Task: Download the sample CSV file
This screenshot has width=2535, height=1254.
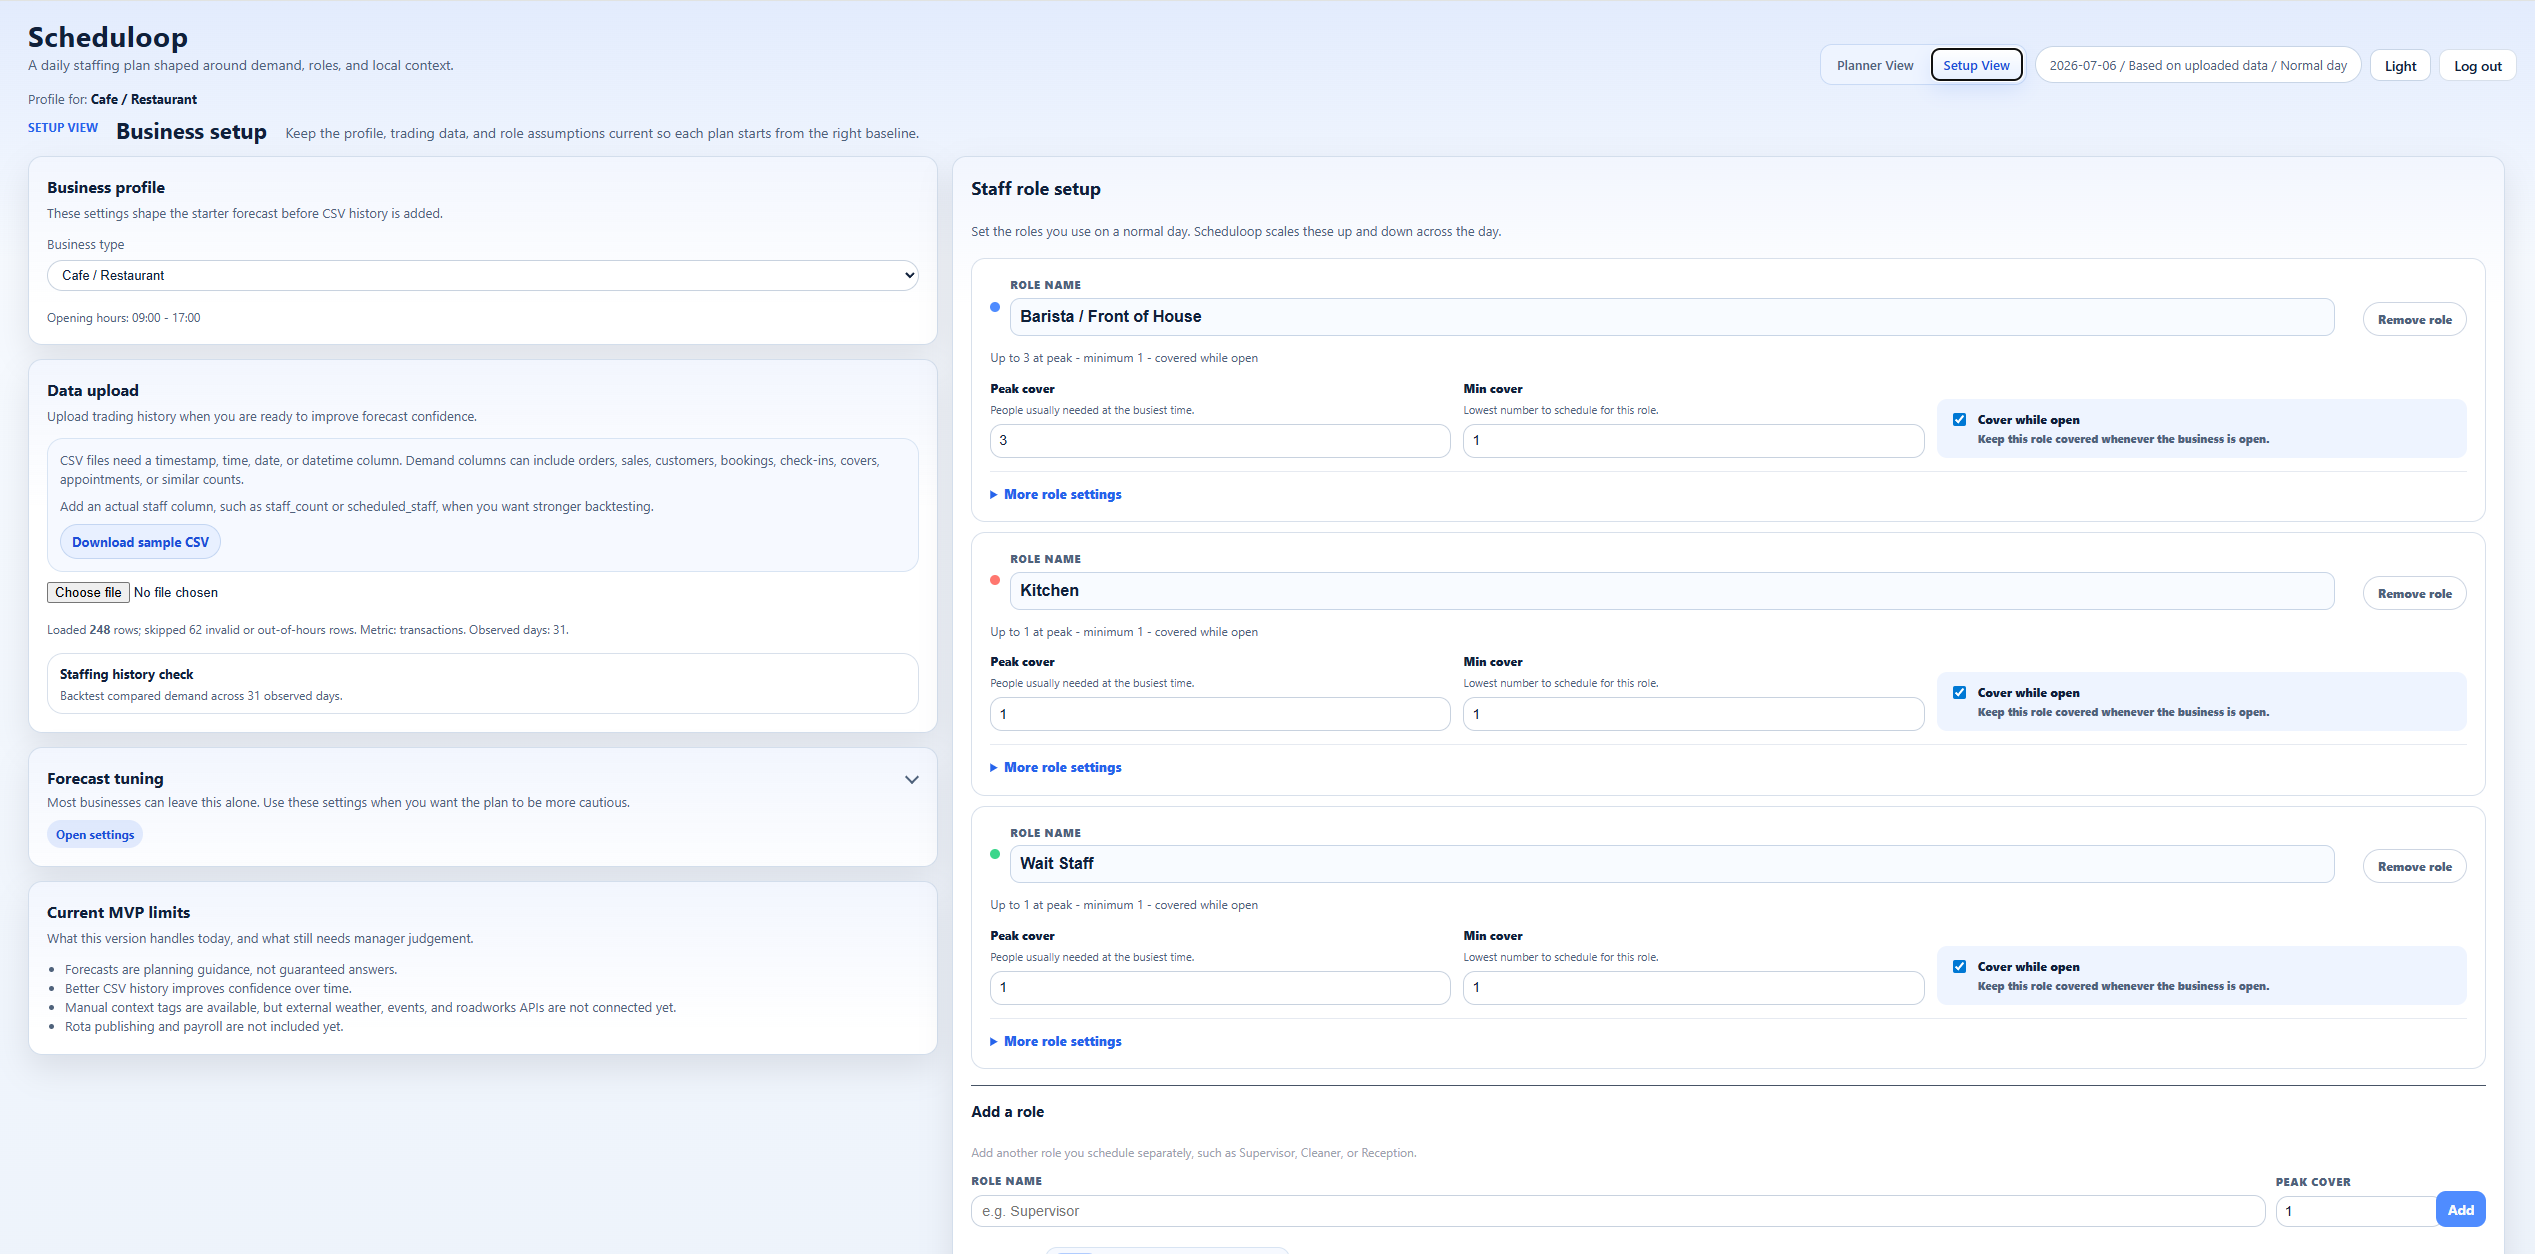Action: click(140, 542)
